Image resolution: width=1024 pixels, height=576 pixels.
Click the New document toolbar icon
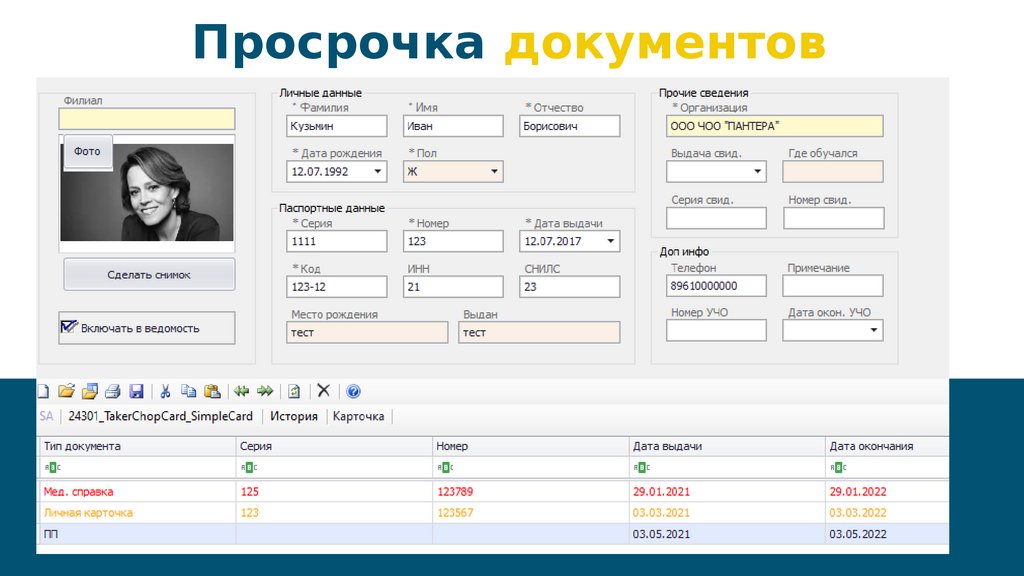(43, 391)
